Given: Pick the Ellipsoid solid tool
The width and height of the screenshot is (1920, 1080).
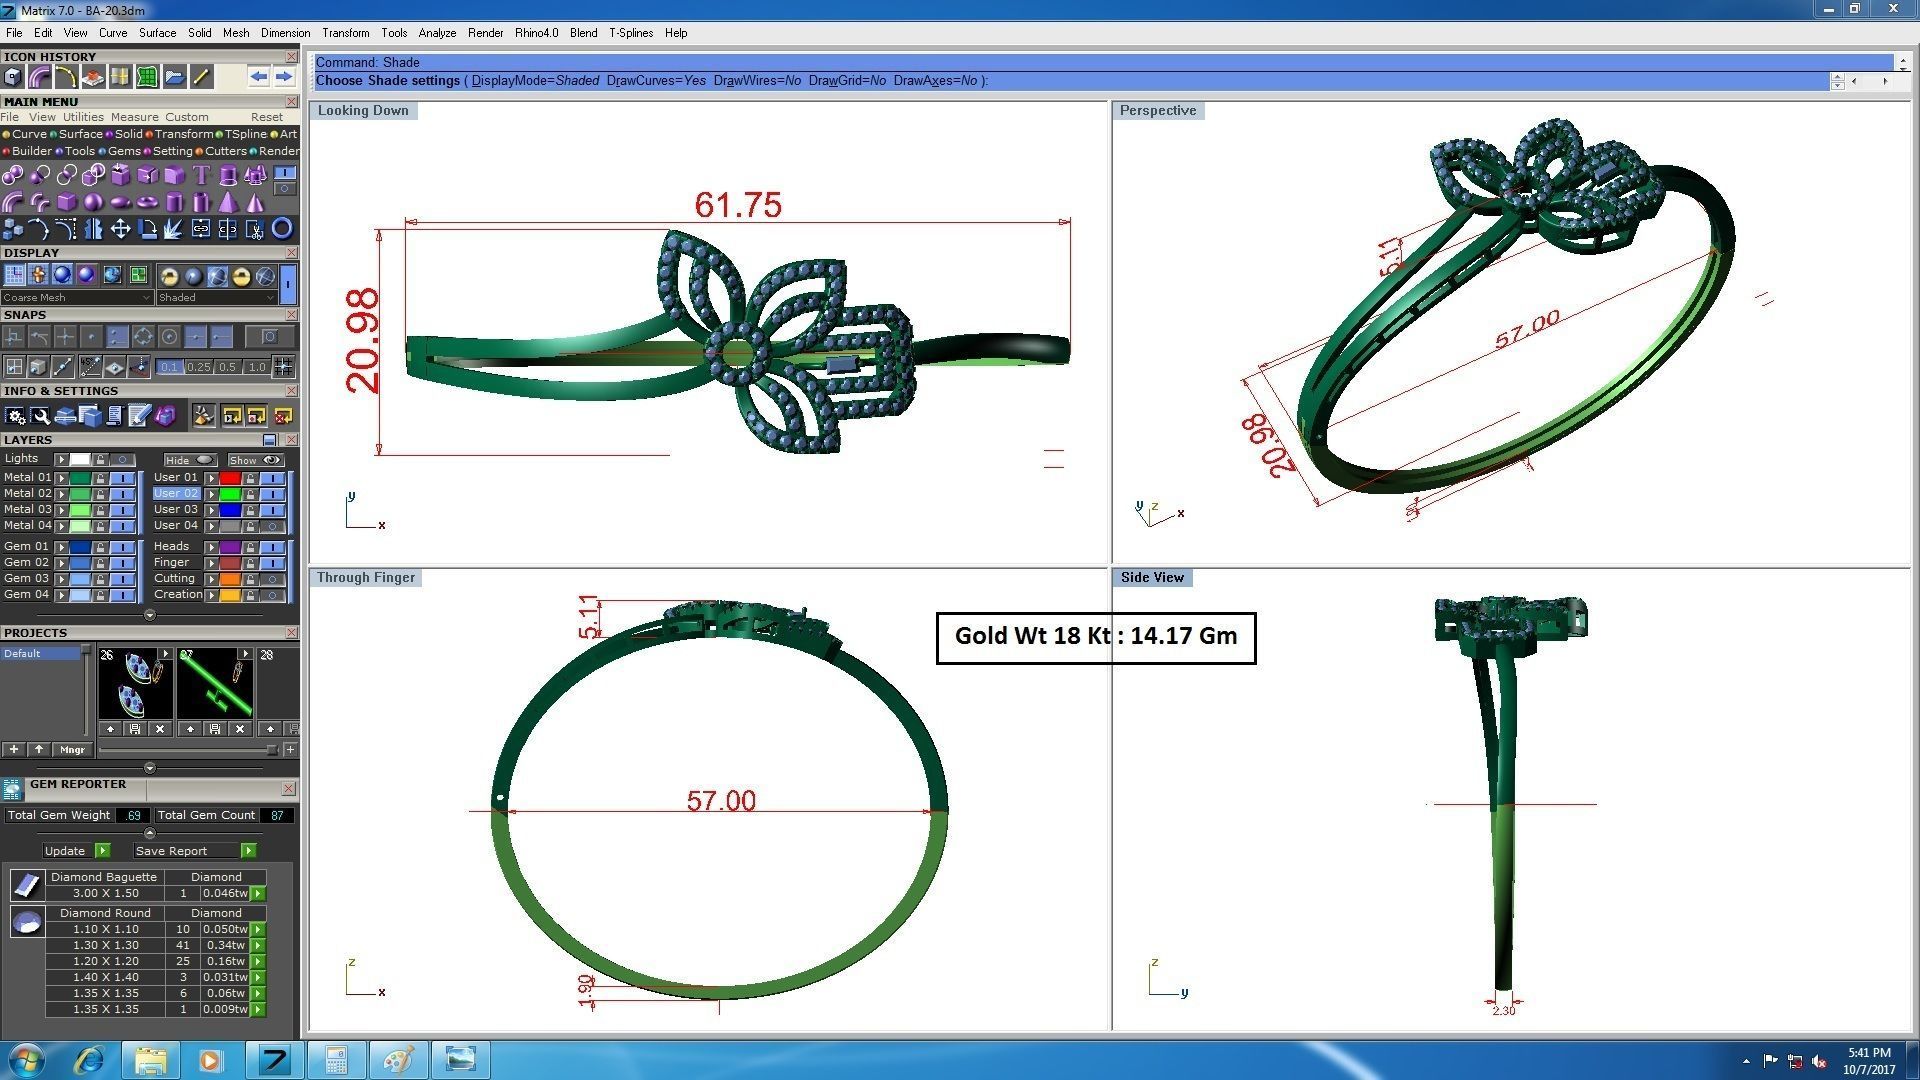Looking at the screenshot, I should (x=120, y=202).
